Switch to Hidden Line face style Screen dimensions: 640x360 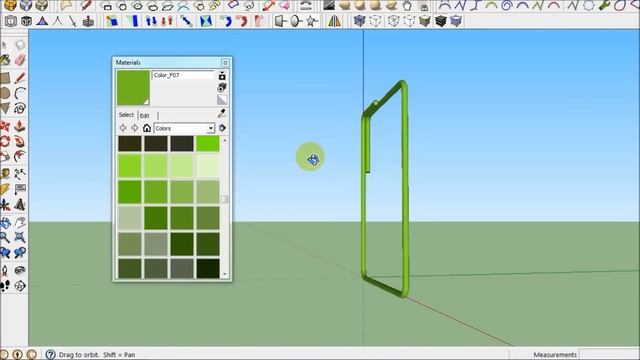coord(409,20)
